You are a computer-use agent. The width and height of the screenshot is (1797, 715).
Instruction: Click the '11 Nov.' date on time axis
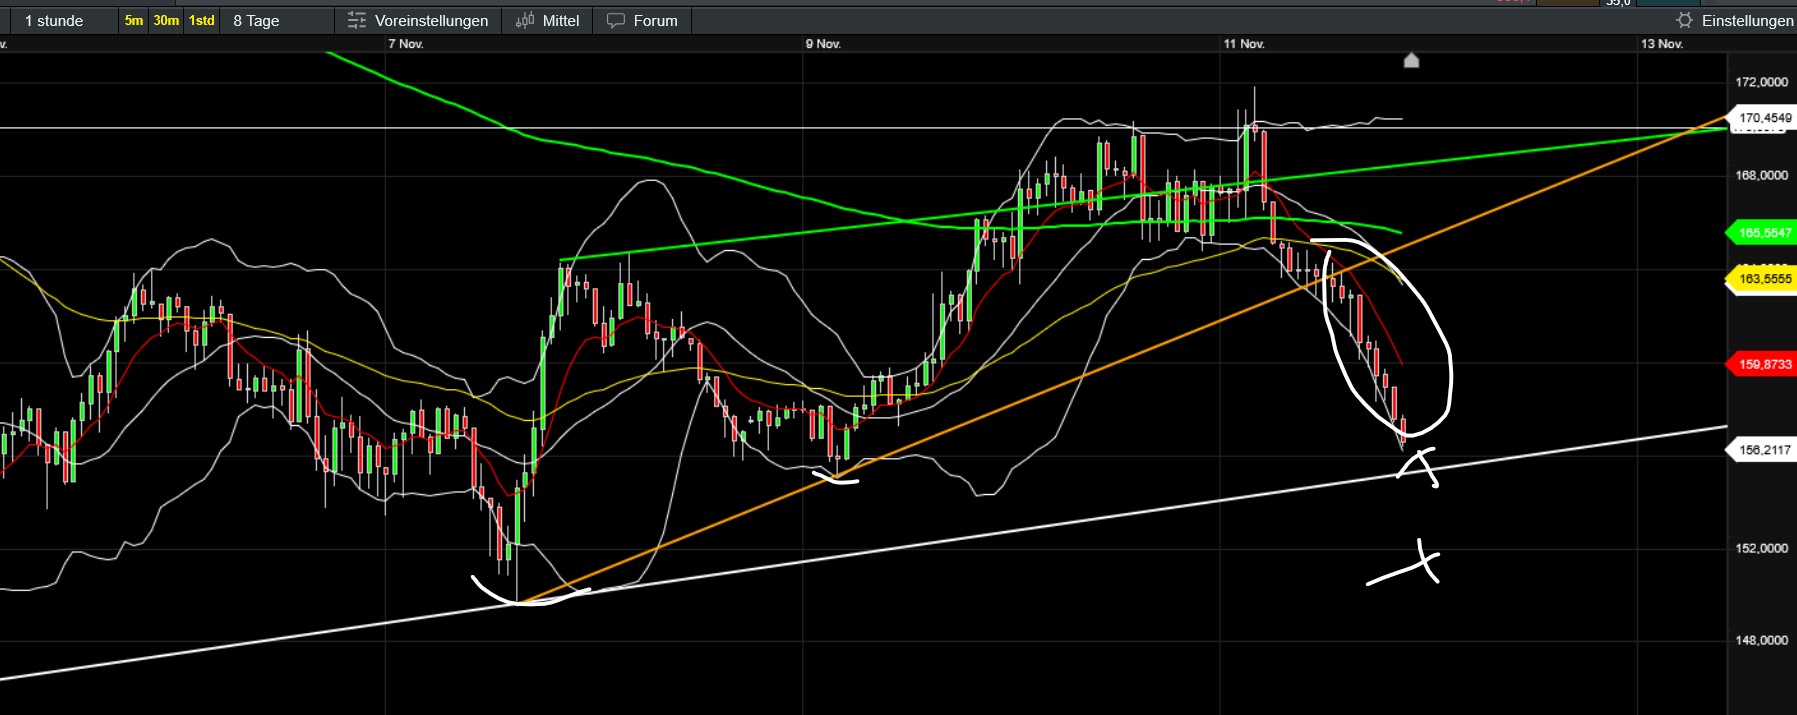[x=1244, y=44]
